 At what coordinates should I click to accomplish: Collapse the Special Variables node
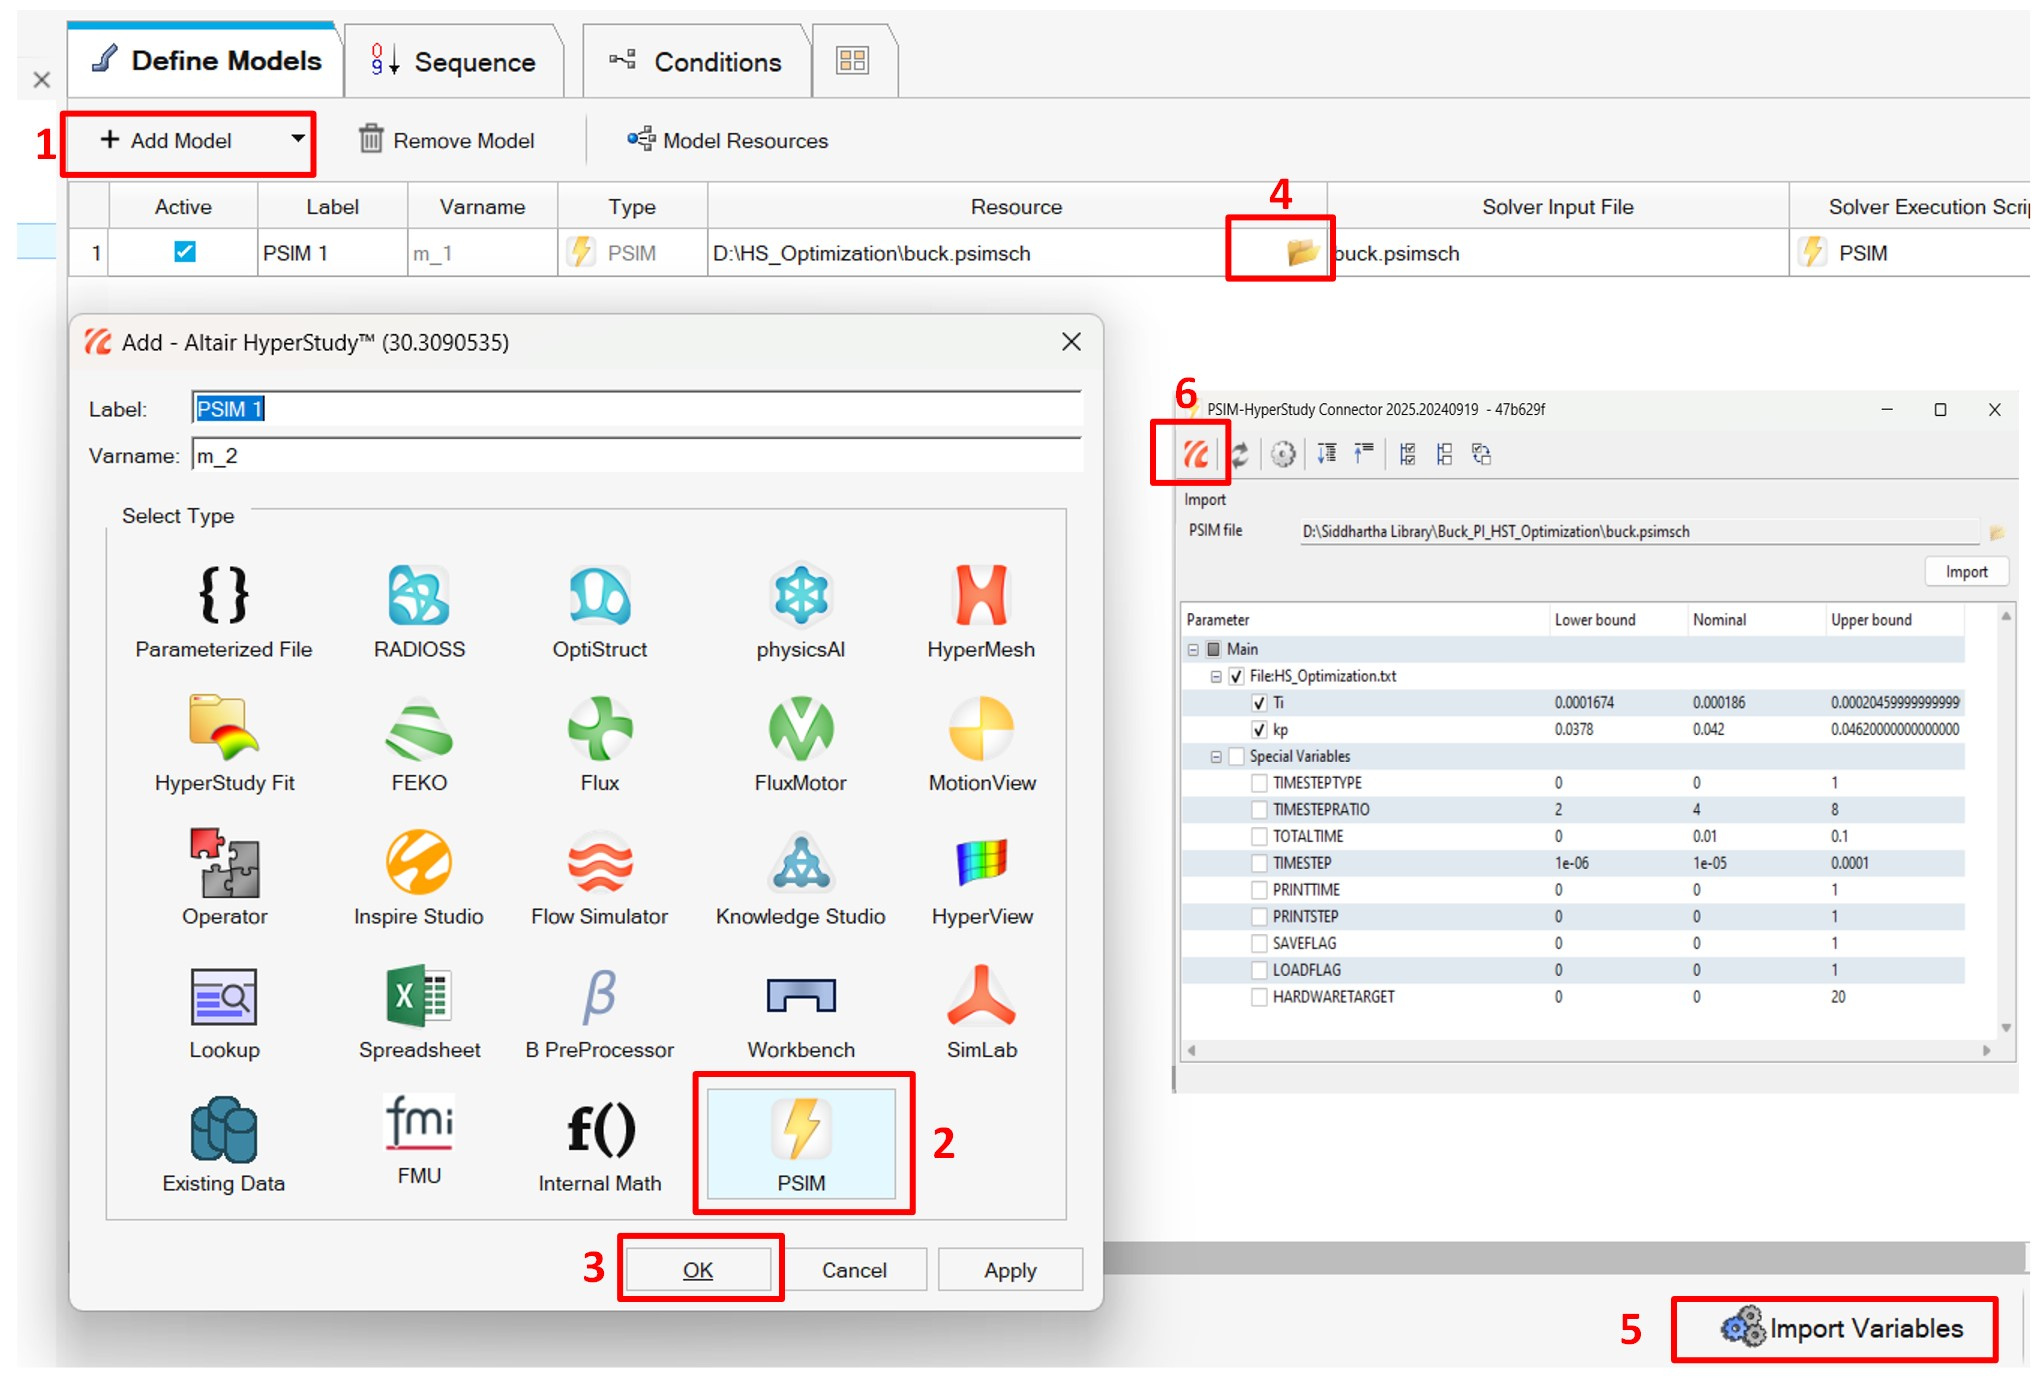pos(1216,757)
